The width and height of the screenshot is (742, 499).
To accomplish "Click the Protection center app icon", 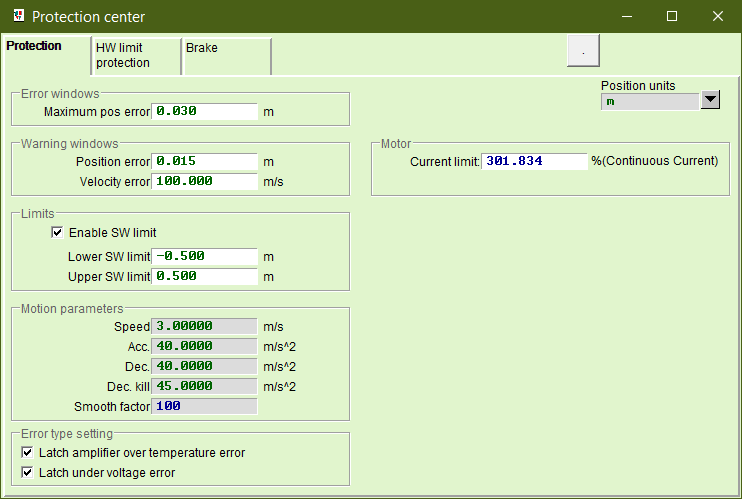I will (x=16, y=16).
